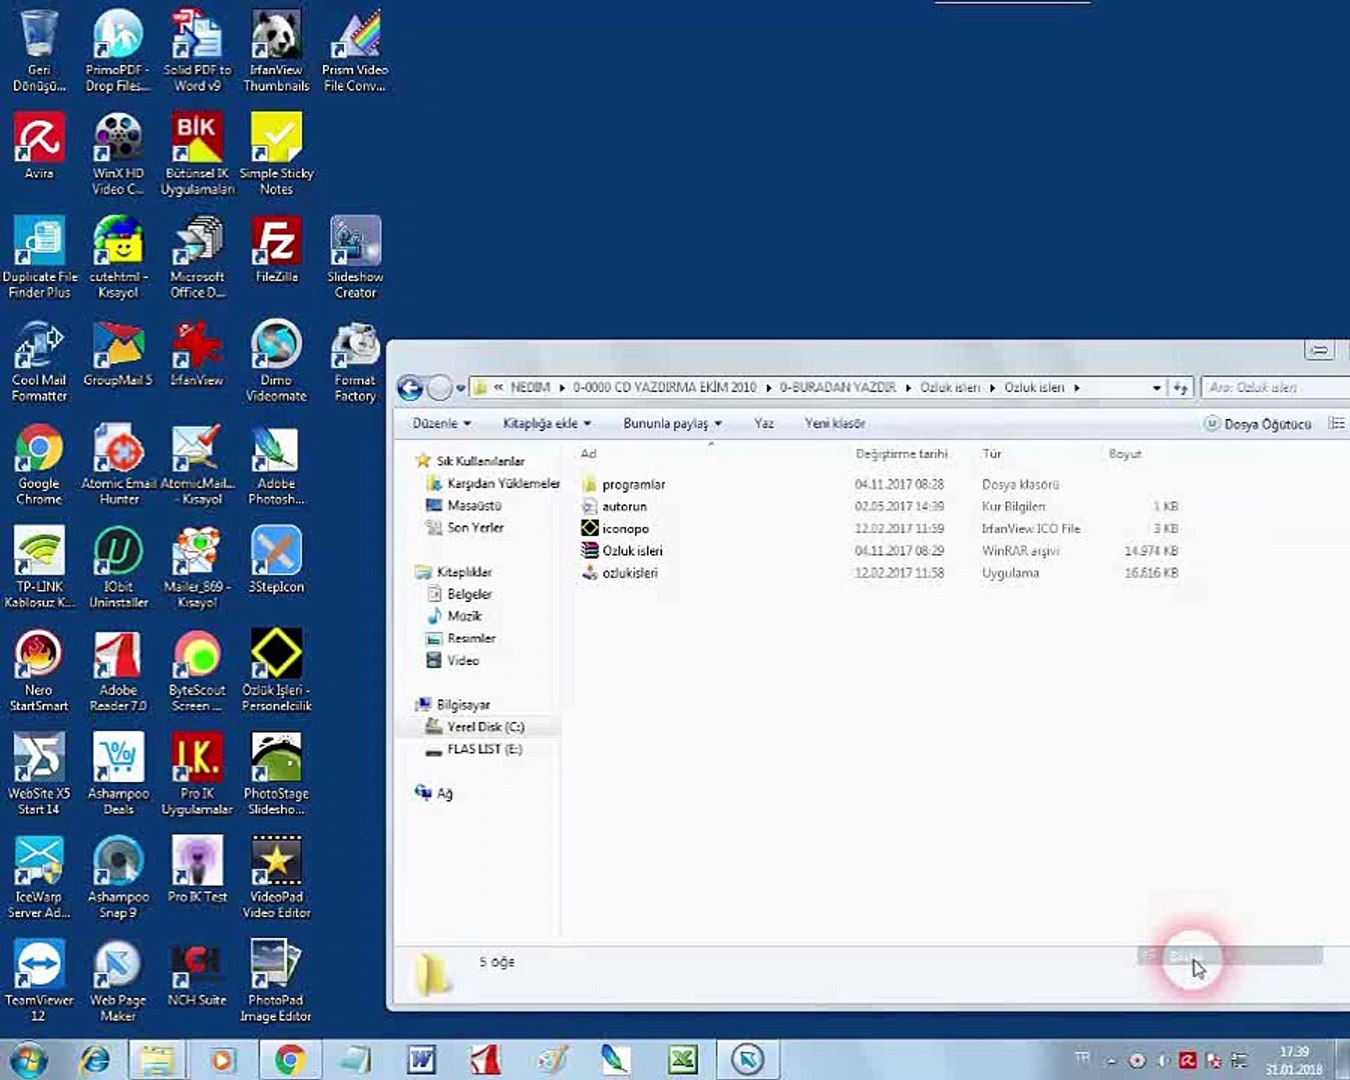Viewport: 1350px width, 1080px height.
Task: Open FLAS LIST (E:) drive
Action: (x=474, y=749)
